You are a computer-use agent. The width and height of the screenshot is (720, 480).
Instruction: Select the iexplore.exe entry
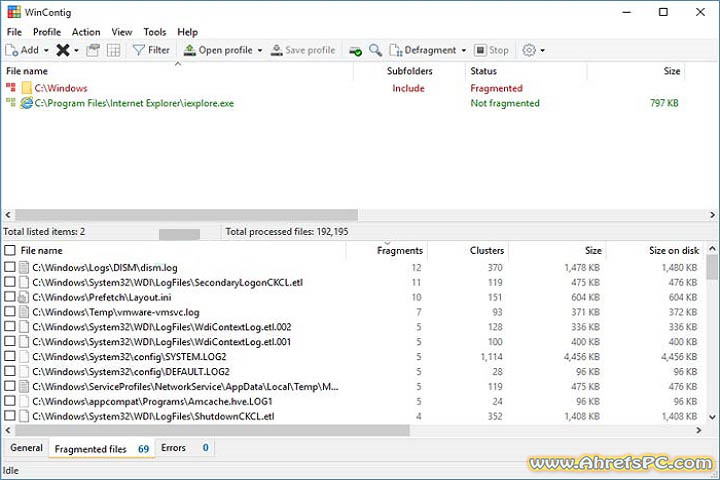click(134, 103)
